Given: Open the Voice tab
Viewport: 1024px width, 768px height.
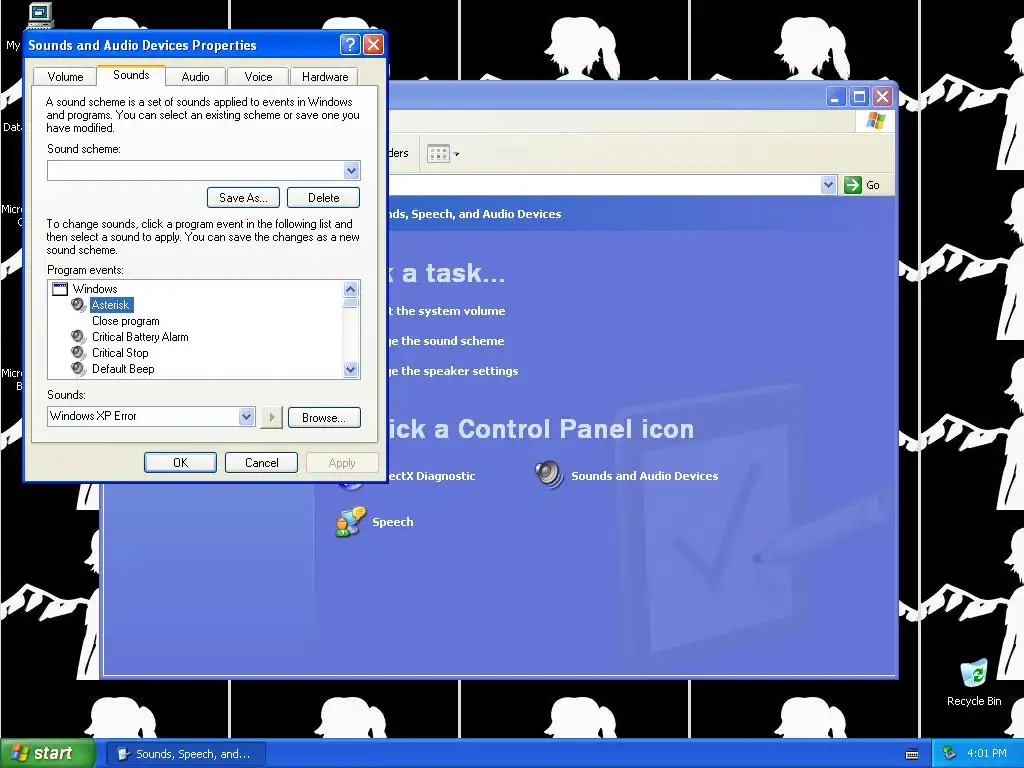Looking at the screenshot, I should 258,76.
